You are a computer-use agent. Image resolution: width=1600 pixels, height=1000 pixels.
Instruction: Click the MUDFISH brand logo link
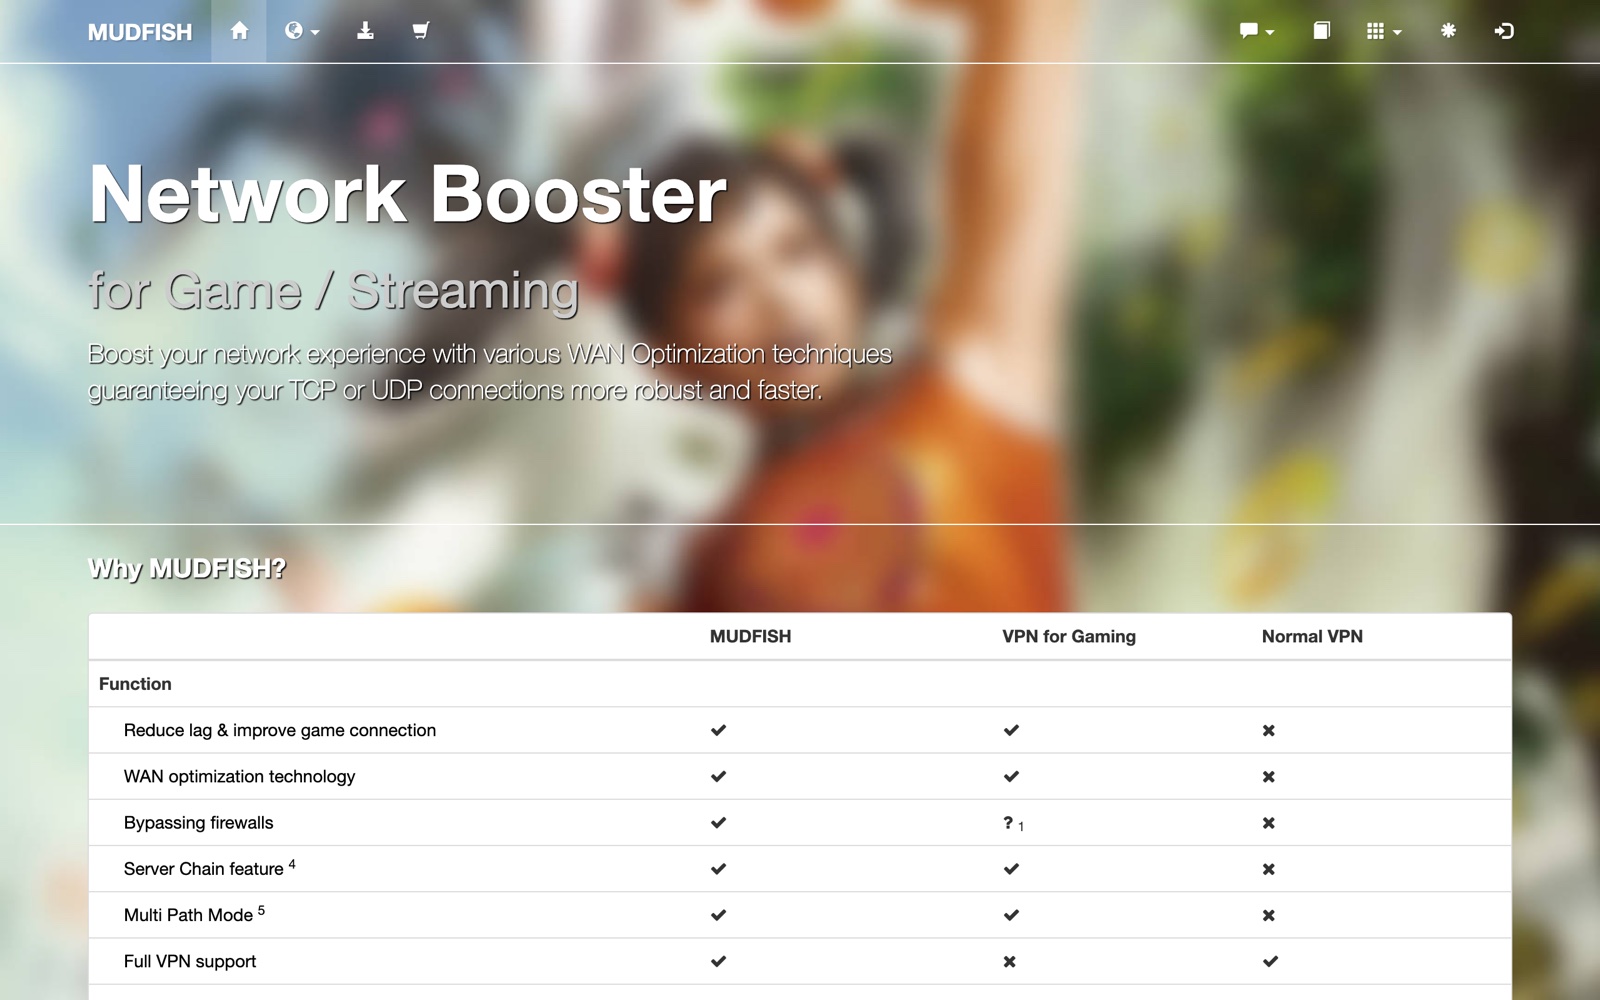[x=140, y=32]
